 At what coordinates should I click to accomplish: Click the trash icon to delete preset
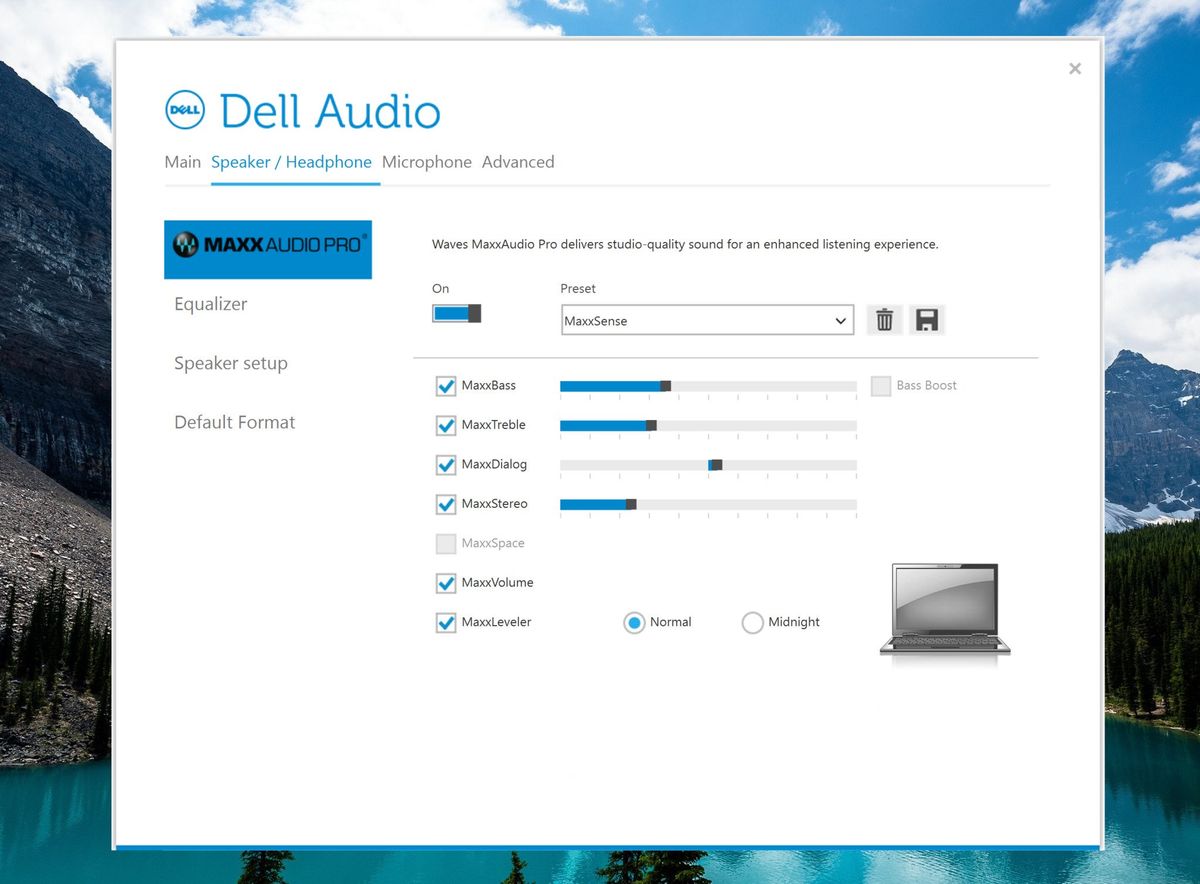click(884, 320)
